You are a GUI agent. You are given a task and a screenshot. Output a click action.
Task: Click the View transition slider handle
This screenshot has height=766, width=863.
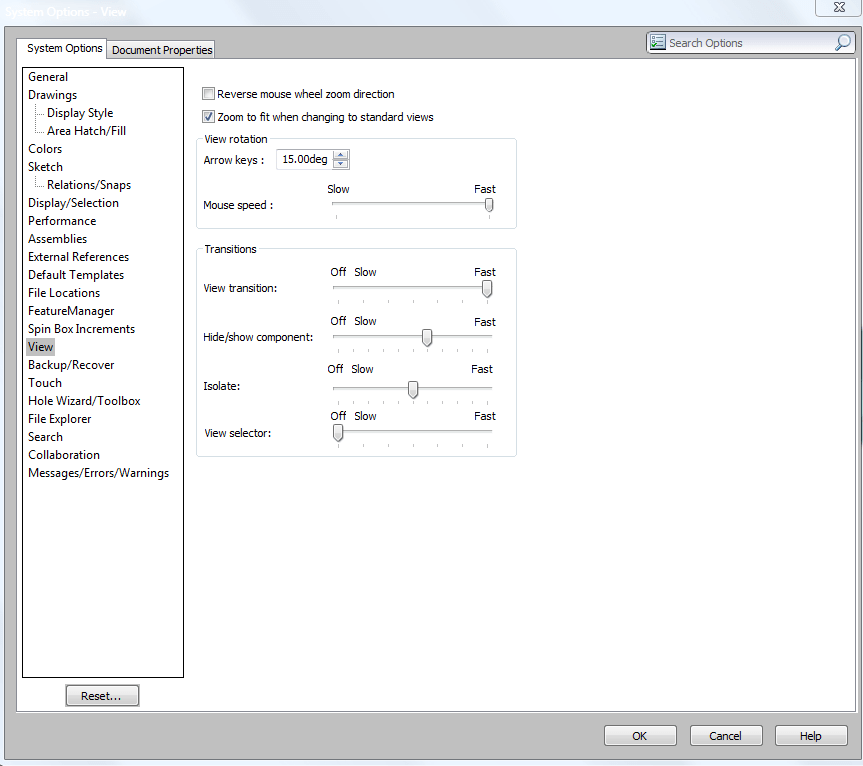coord(487,289)
